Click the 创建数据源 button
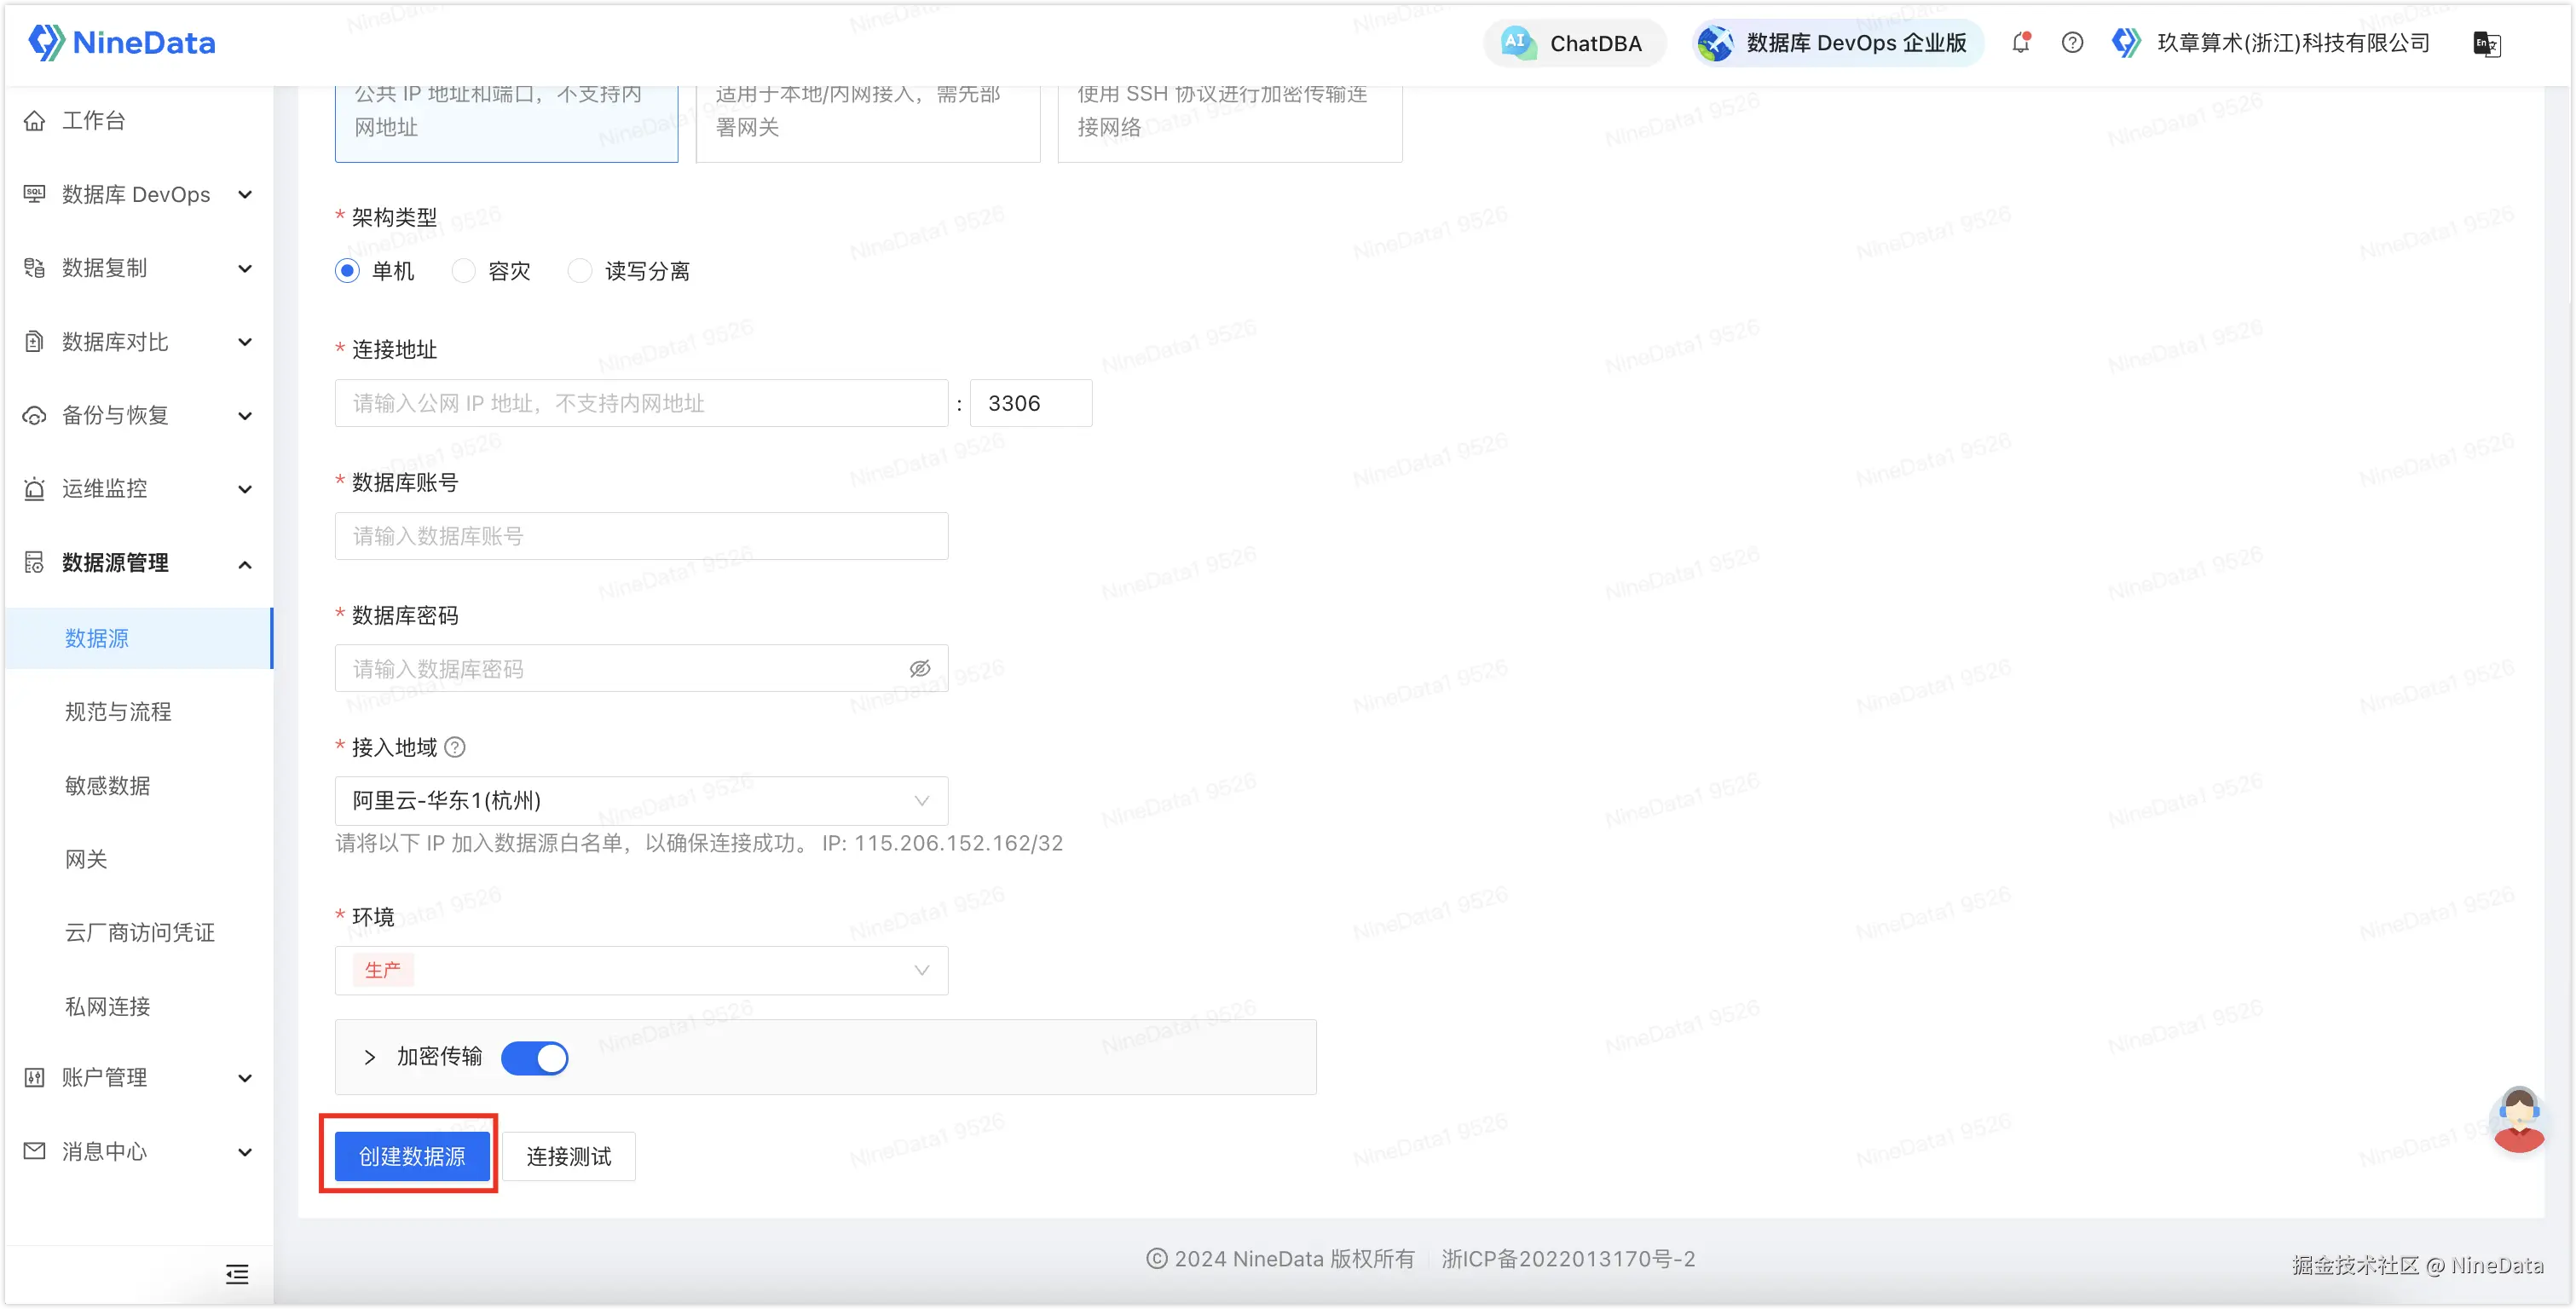2576x1309 pixels. click(412, 1157)
